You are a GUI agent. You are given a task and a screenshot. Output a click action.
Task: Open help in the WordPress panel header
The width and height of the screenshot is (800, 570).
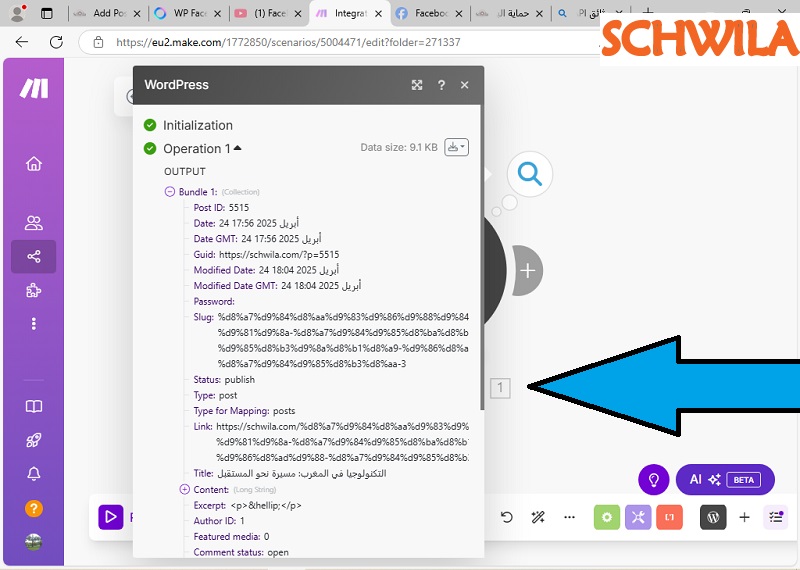tap(441, 85)
